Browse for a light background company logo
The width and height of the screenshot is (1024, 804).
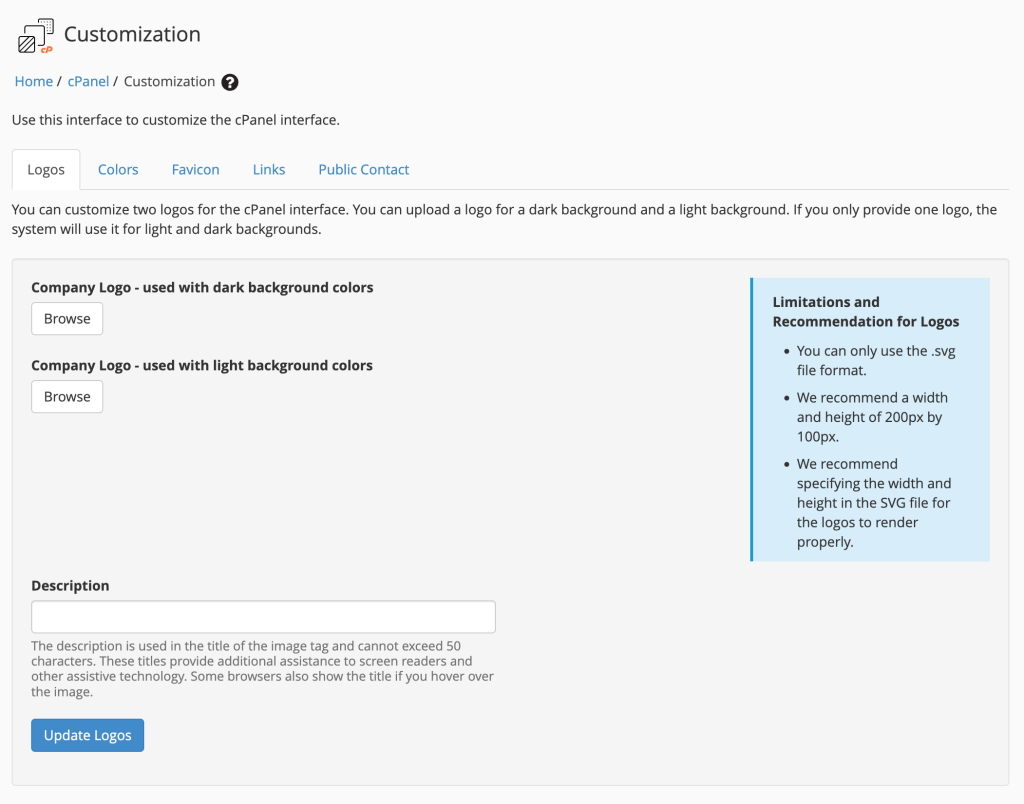coord(66,396)
